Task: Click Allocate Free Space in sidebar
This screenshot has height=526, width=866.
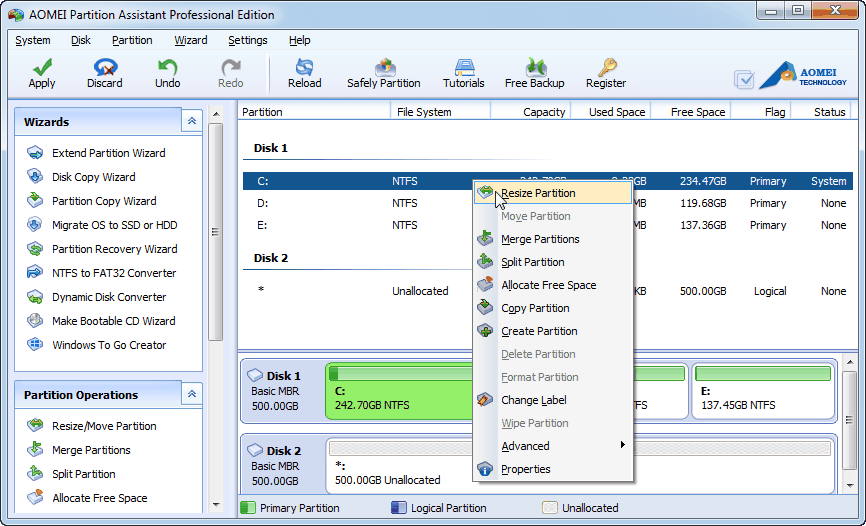Action: click(x=87, y=498)
